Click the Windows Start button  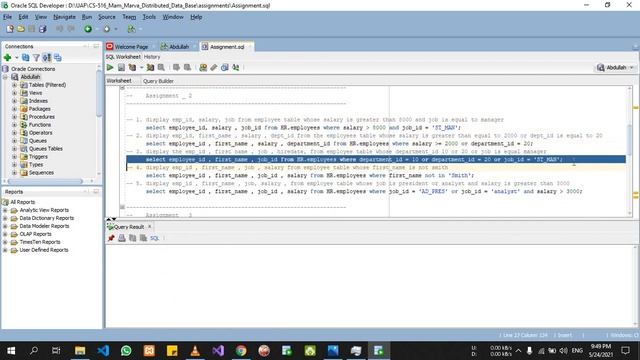tap(11, 351)
